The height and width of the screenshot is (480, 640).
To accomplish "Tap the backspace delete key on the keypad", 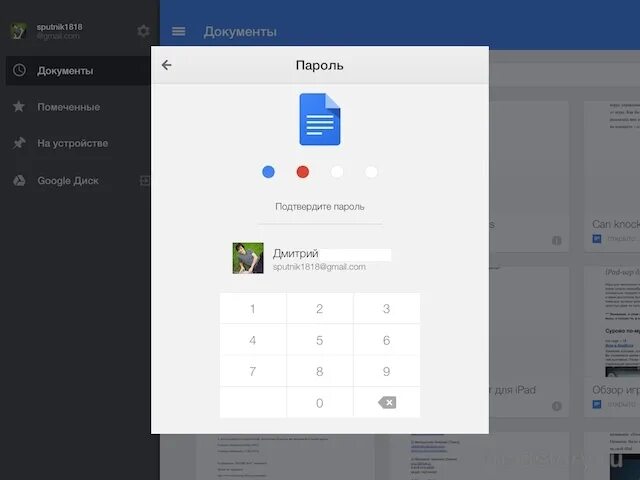I will tap(387, 402).
